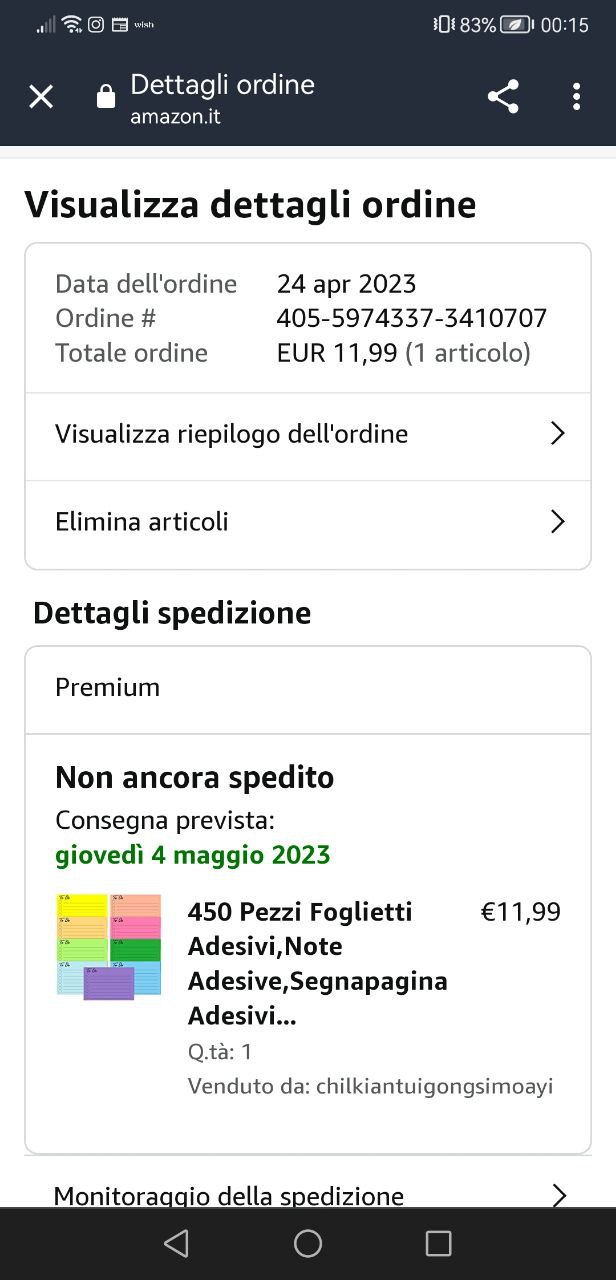
Task: Open Monitoraggio della spedizione row
Action: point(229,1195)
